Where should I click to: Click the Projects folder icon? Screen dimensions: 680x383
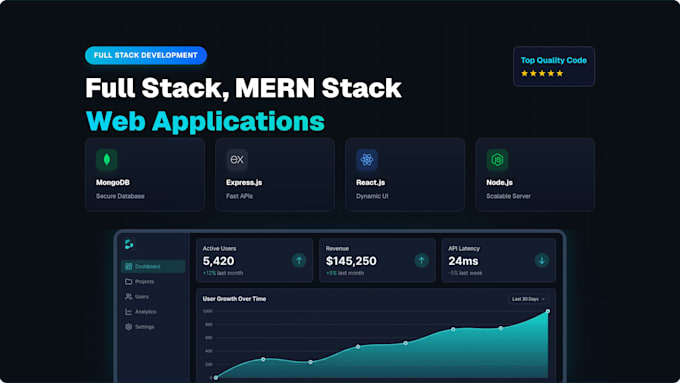point(128,282)
